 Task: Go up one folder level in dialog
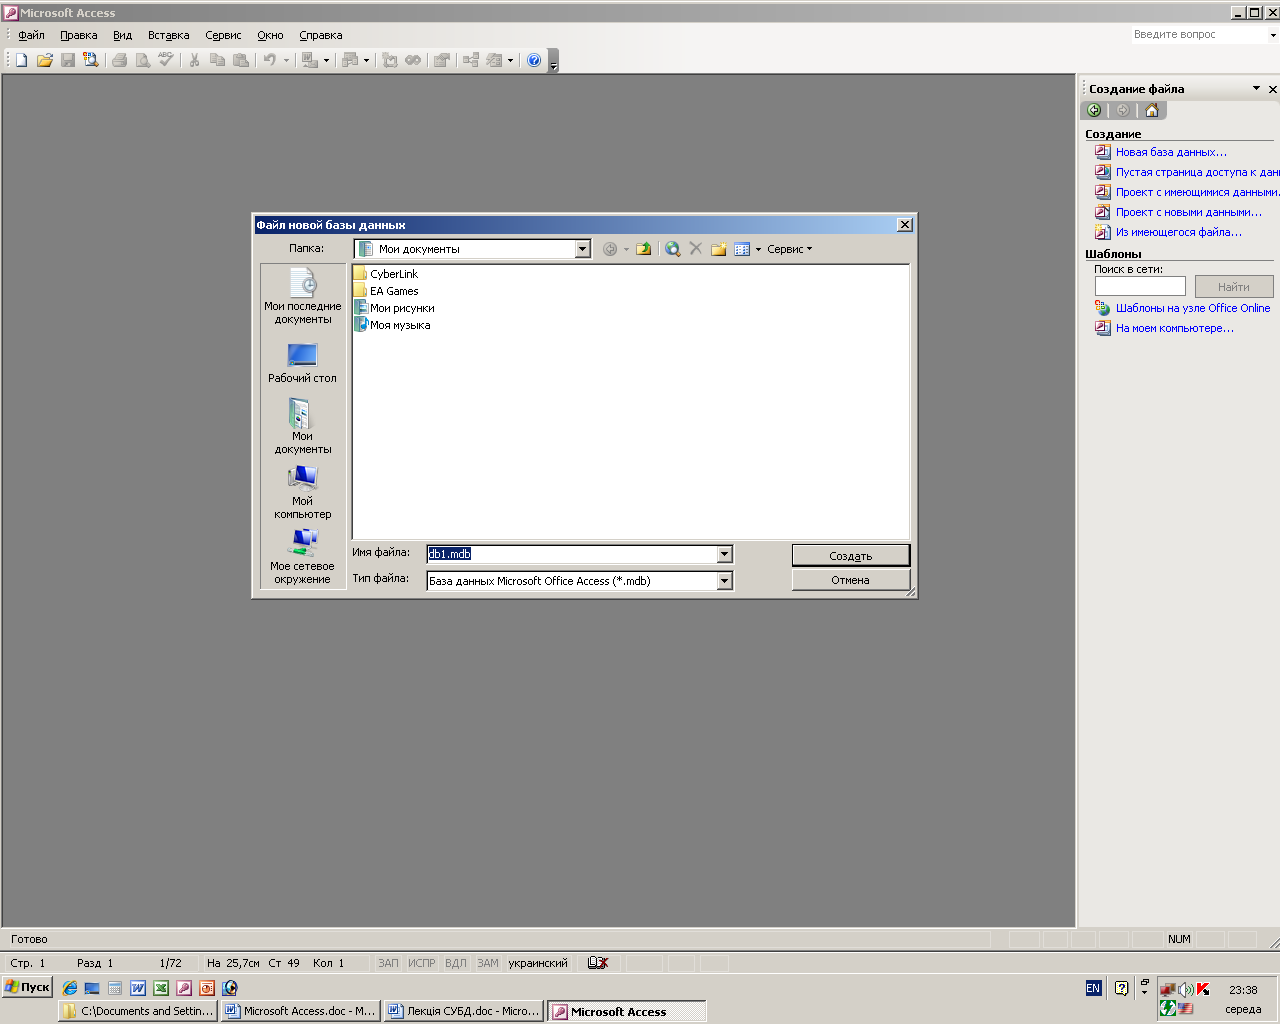pos(643,249)
